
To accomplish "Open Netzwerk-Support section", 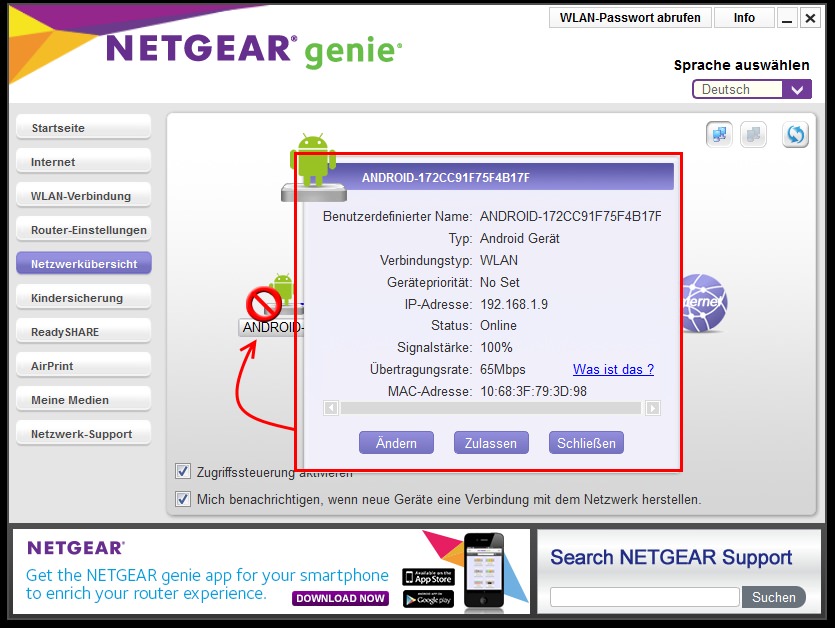I will 84,434.
